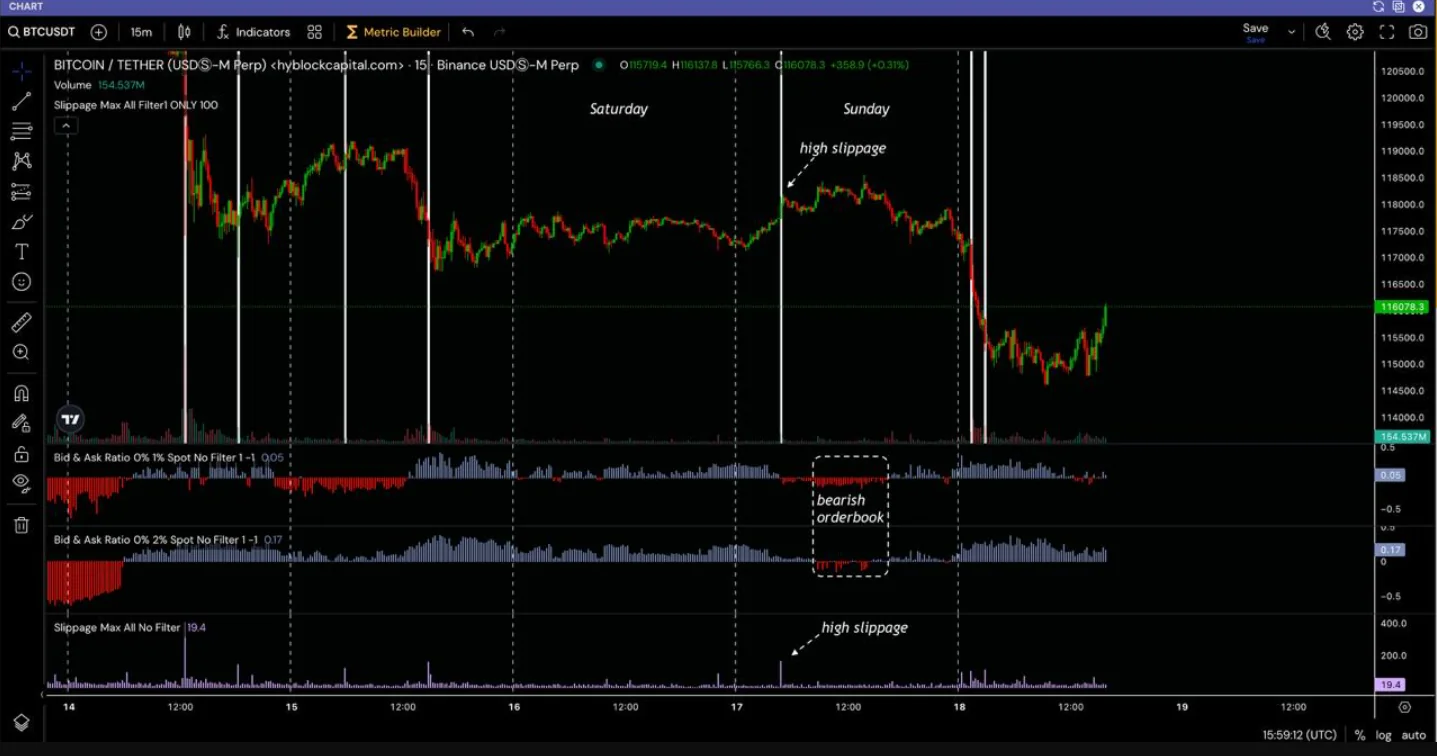The image size is (1437, 756).
Task: Click the zoom in tool
Action: click(21, 352)
